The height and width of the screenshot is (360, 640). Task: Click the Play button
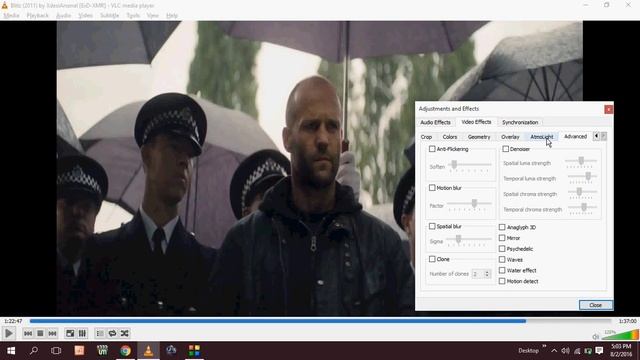tap(9, 333)
